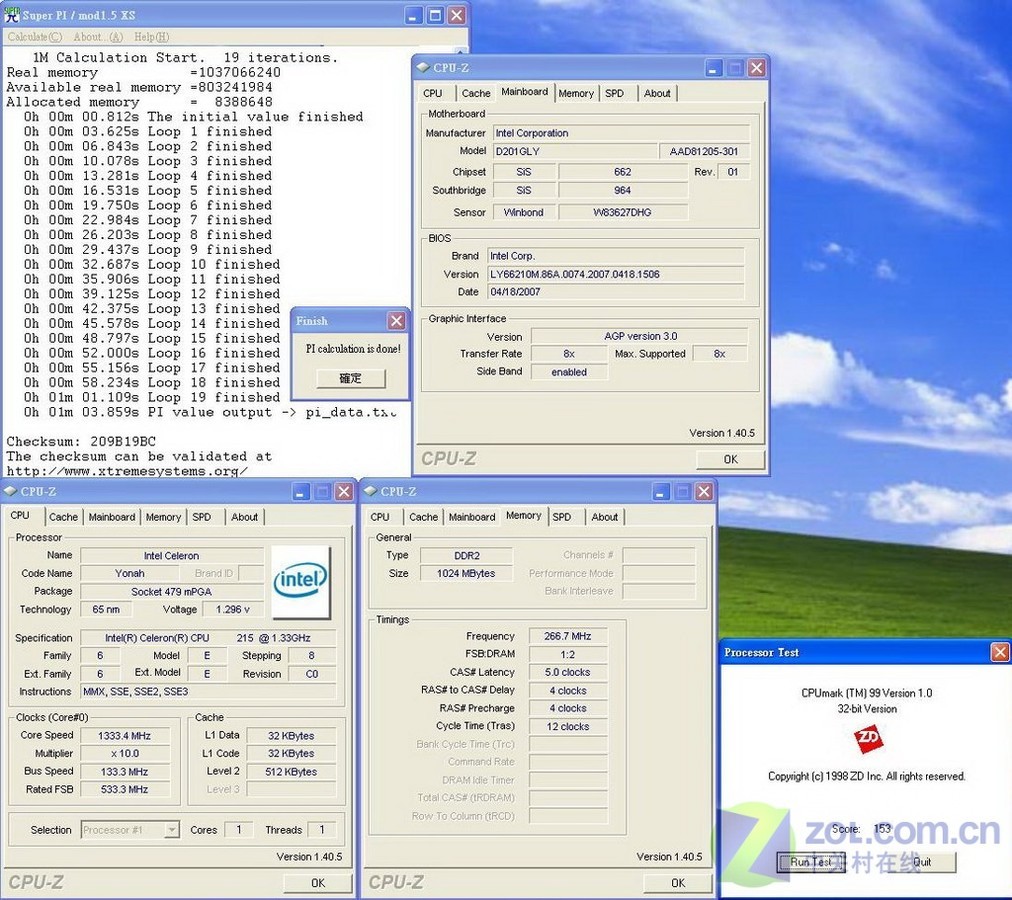Open Mainboard tab in the Processor CPU-Z window
1012x900 pixels.
coord(112,516)
